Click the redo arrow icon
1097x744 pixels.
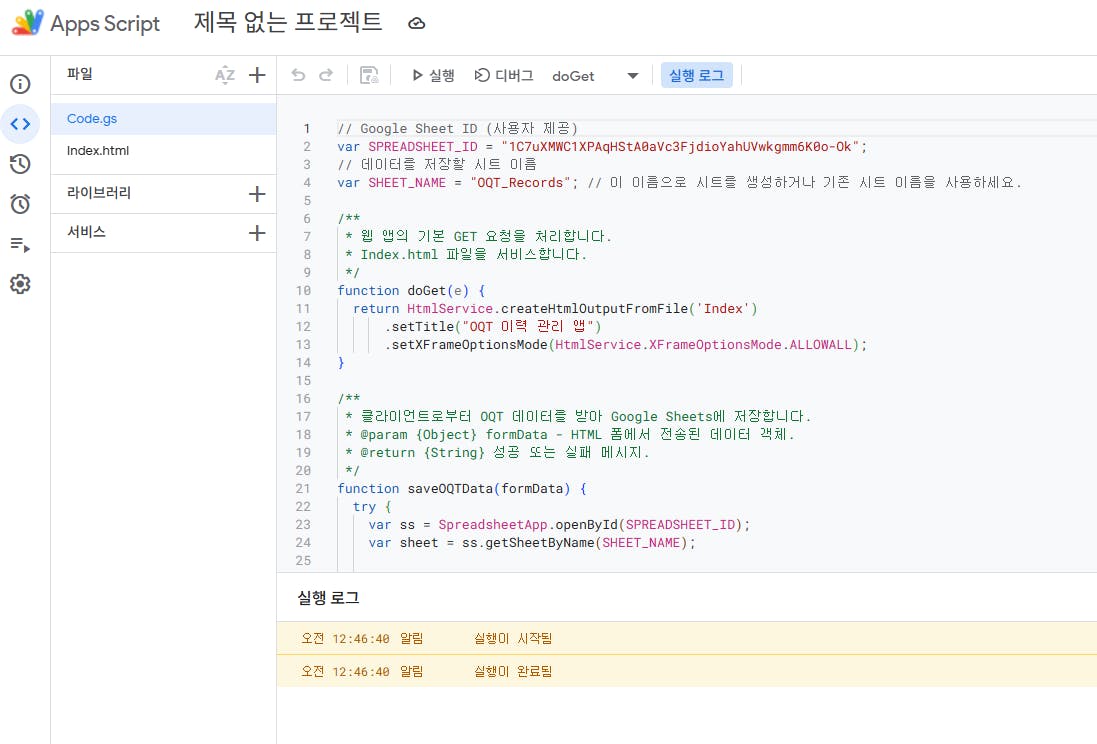pyautogui.click(x=326, y=75)
